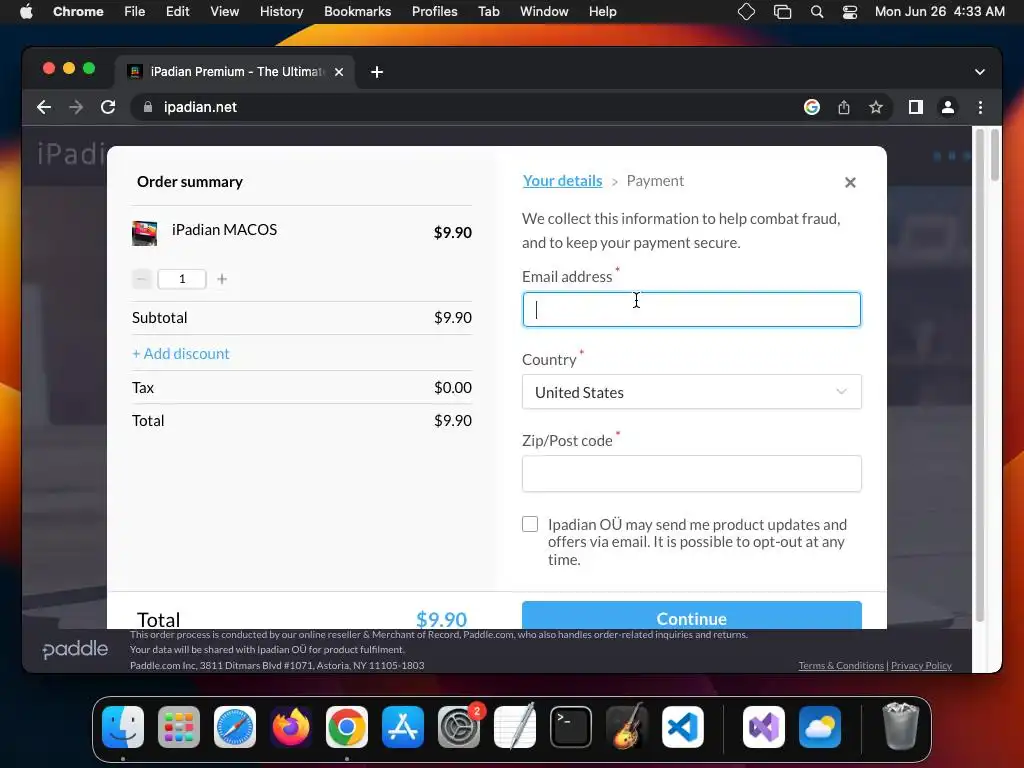Open Finder from the Dock
Viewport: 1024px width, 768px height.
click(x=123, y=727)
